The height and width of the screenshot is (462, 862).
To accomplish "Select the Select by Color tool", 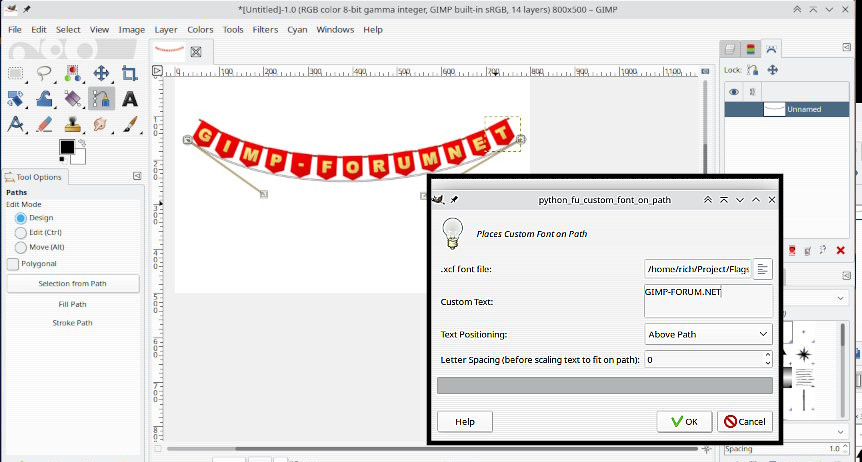I will tap(73, 73).
